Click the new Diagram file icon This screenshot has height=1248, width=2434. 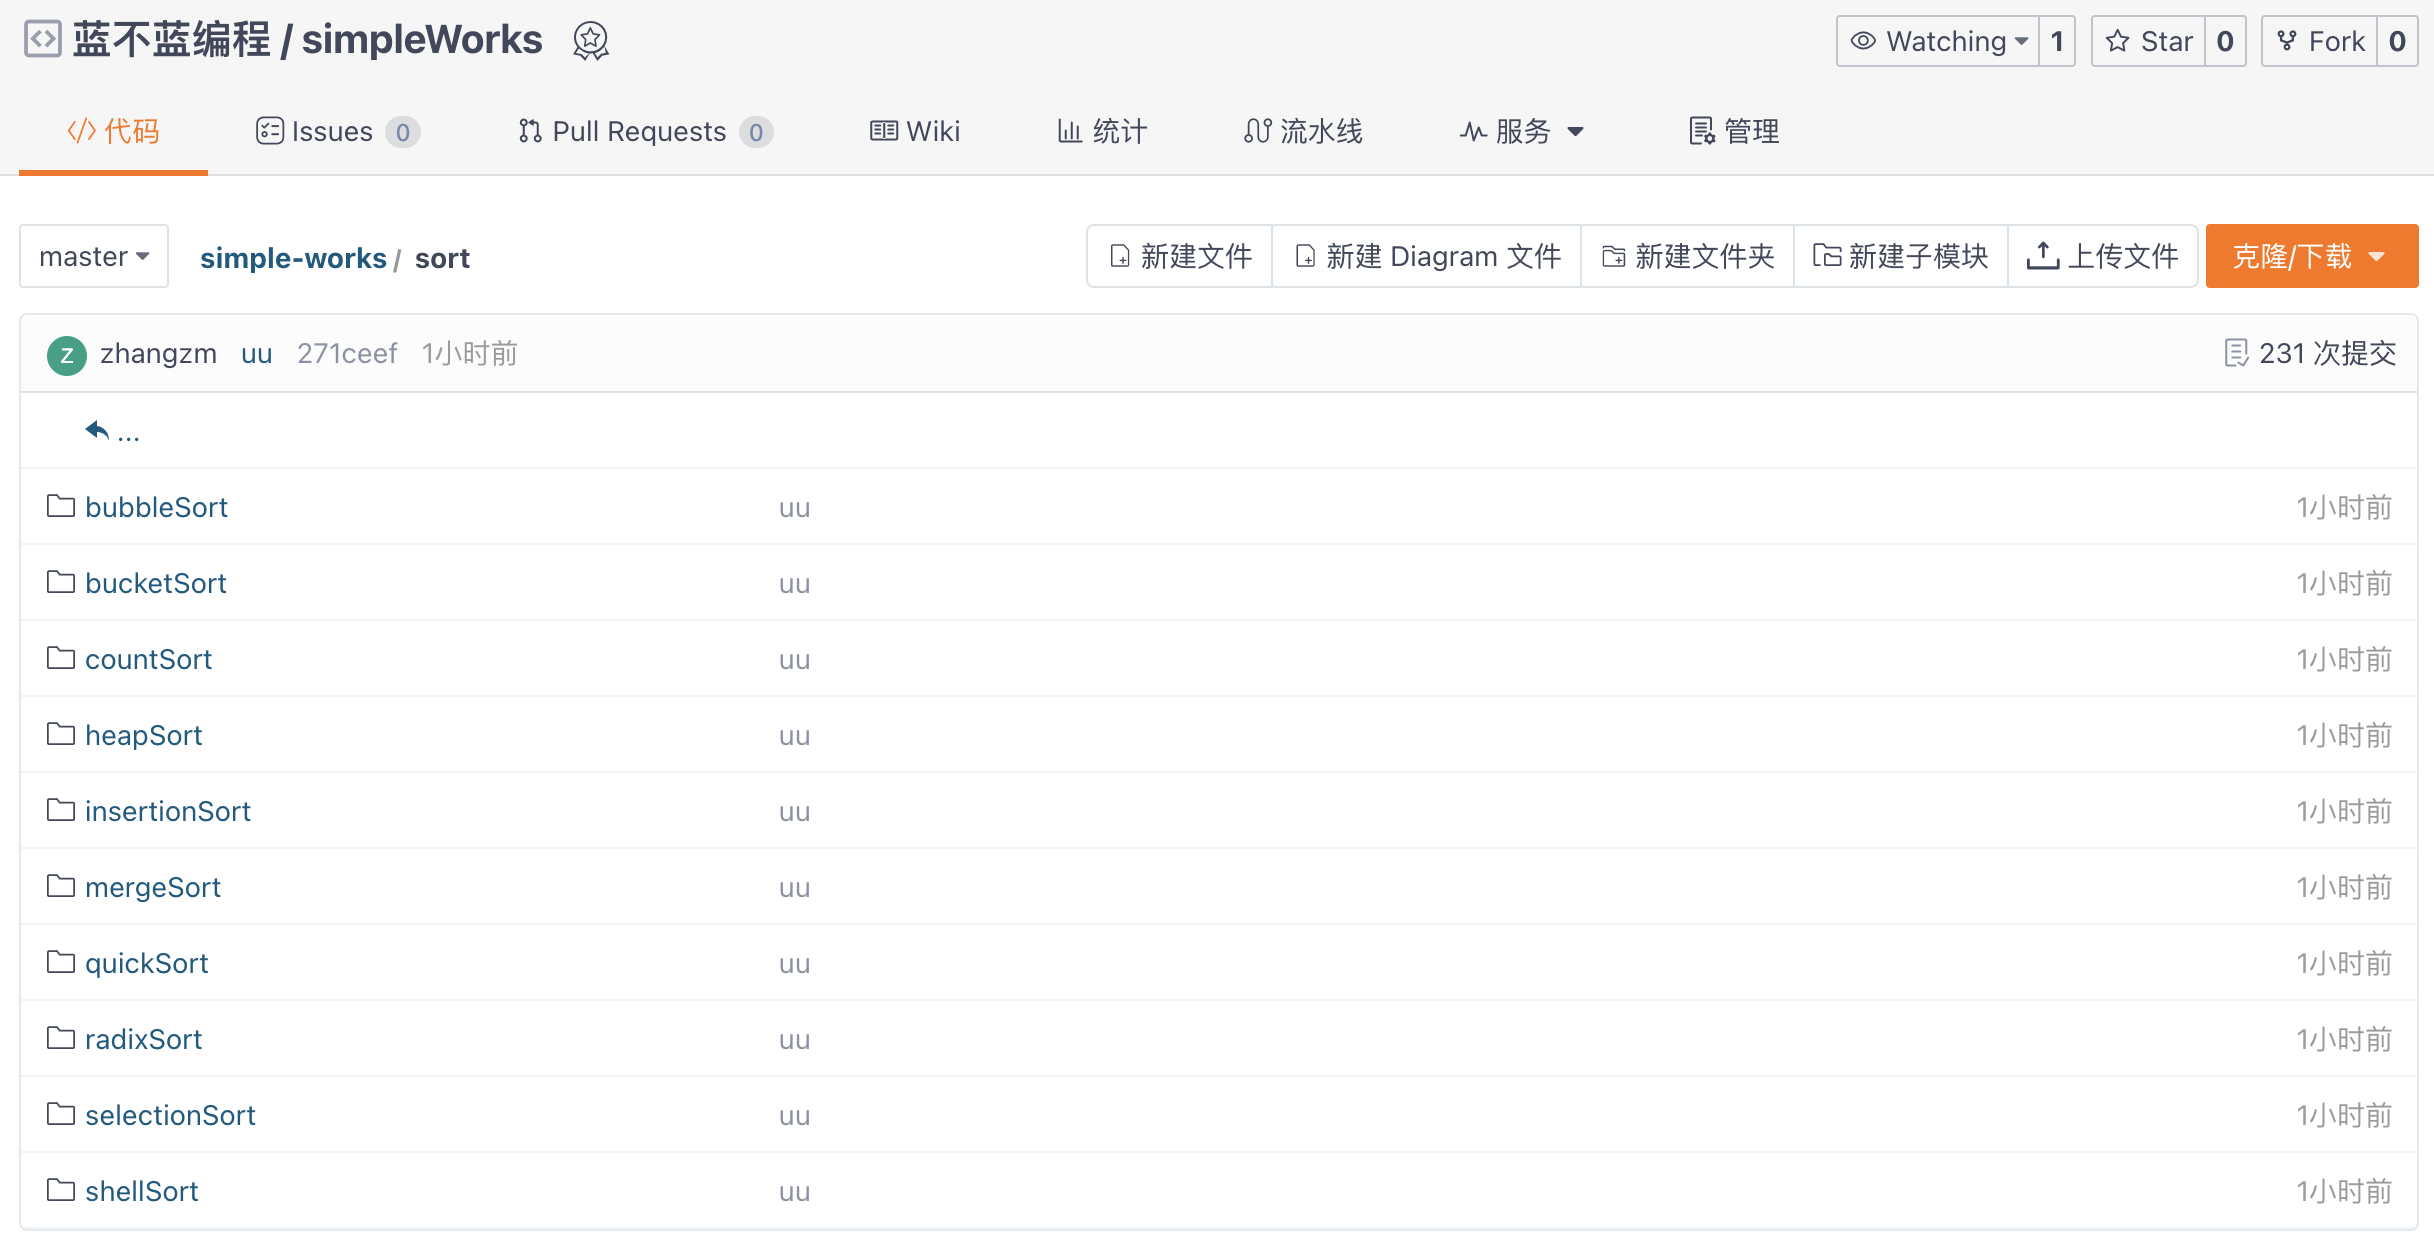pos(1305,256)
